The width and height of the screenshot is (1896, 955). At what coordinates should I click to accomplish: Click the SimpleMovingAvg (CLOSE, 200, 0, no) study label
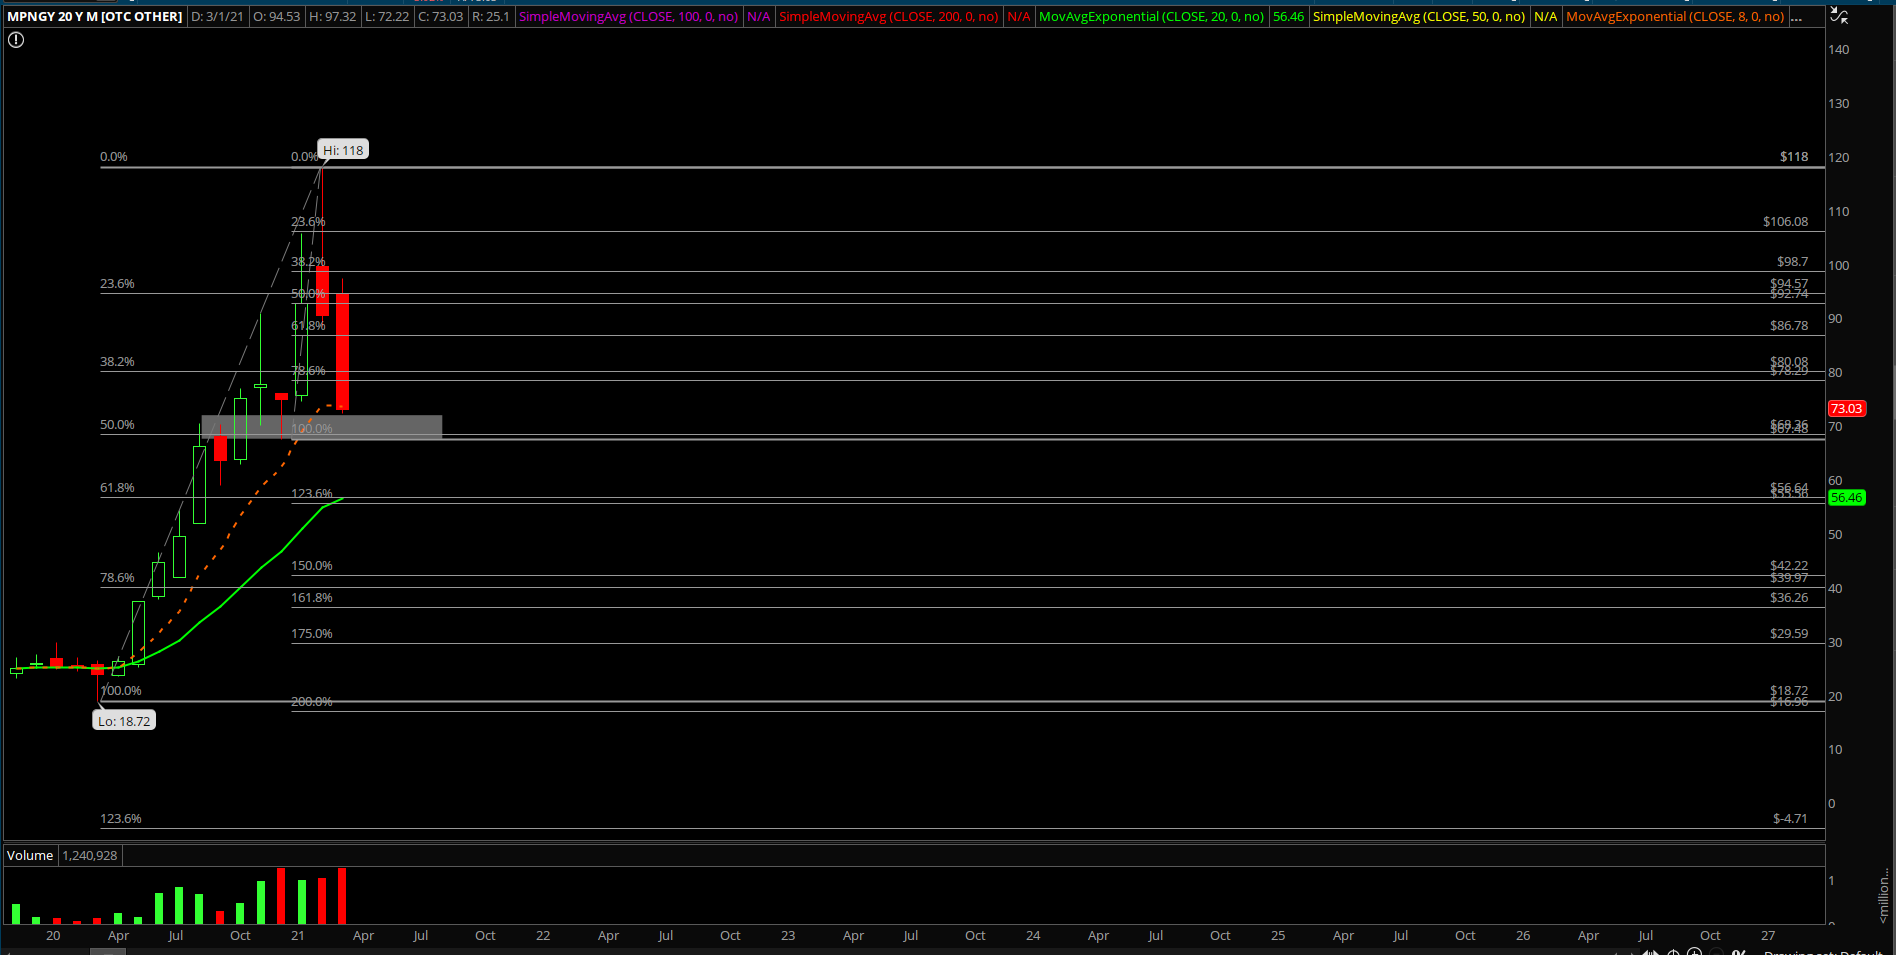click(x=888, y=17)
